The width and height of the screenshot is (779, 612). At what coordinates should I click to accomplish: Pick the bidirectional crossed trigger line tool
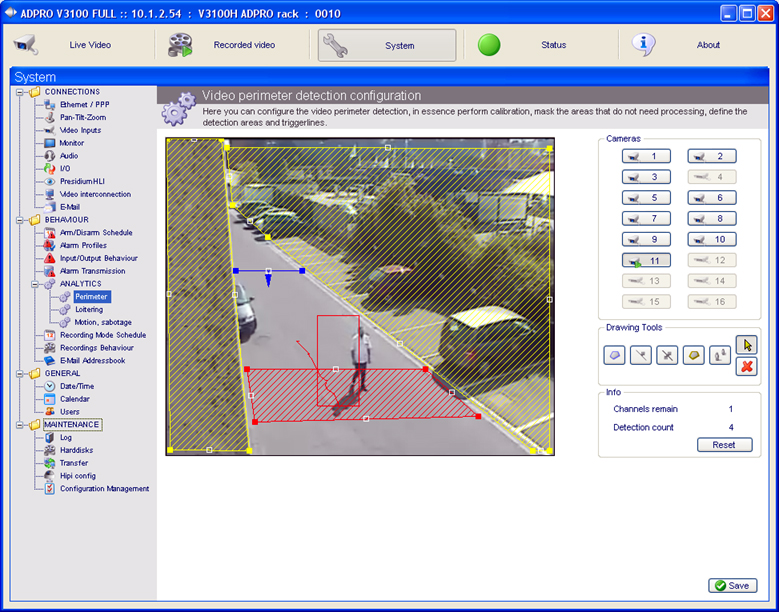coord(667,355)
